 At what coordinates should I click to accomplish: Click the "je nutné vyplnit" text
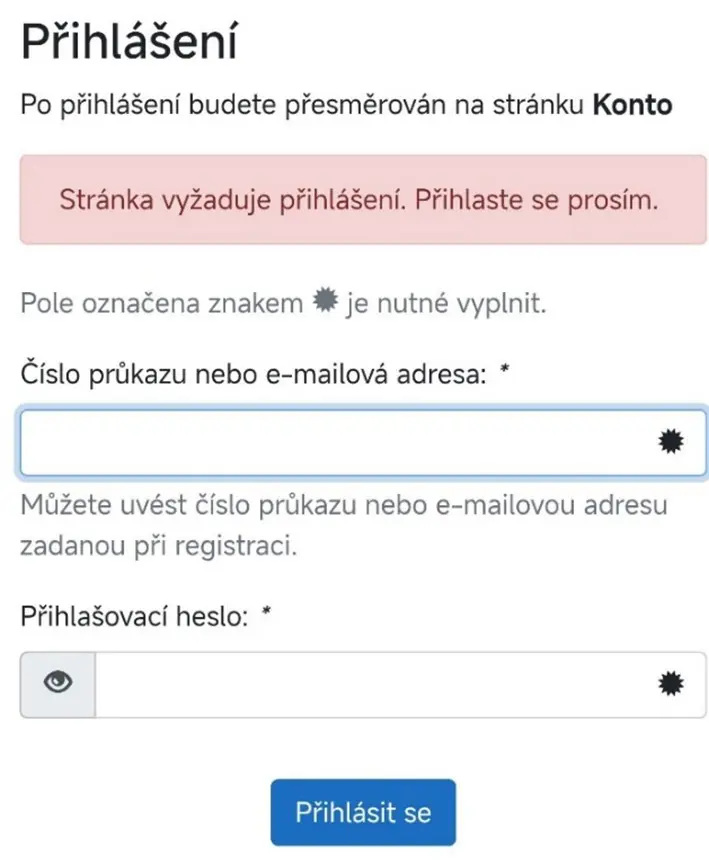pyautogui.click(x=446, y=303)
